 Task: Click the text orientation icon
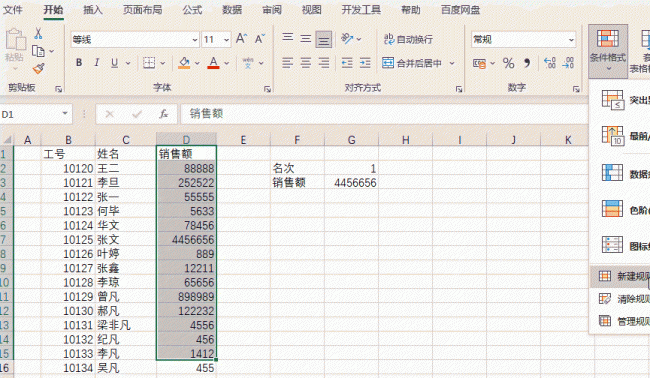click(x=347, y=39)
